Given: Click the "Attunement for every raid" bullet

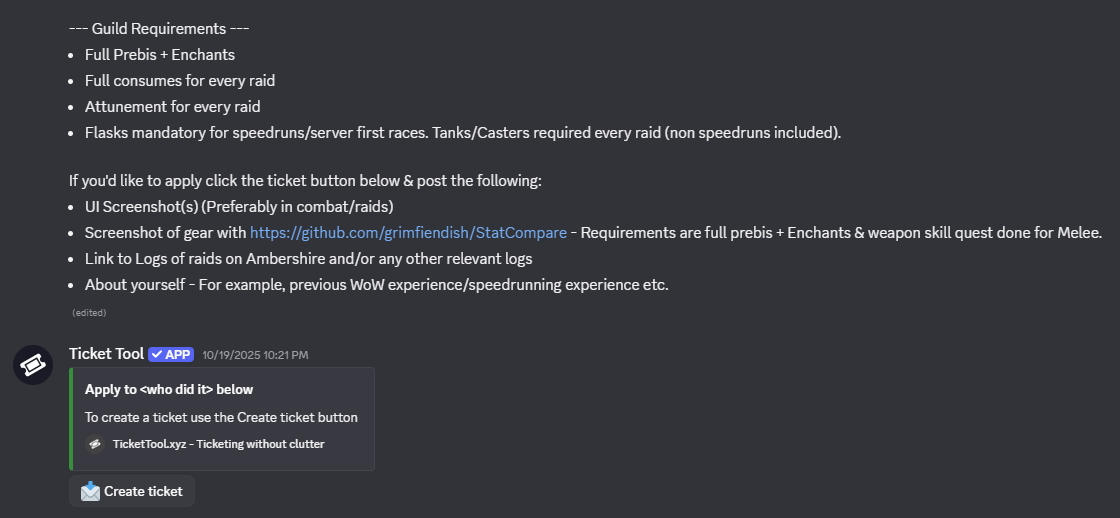Looking at the screenshot, I should (x=173, y=107).
